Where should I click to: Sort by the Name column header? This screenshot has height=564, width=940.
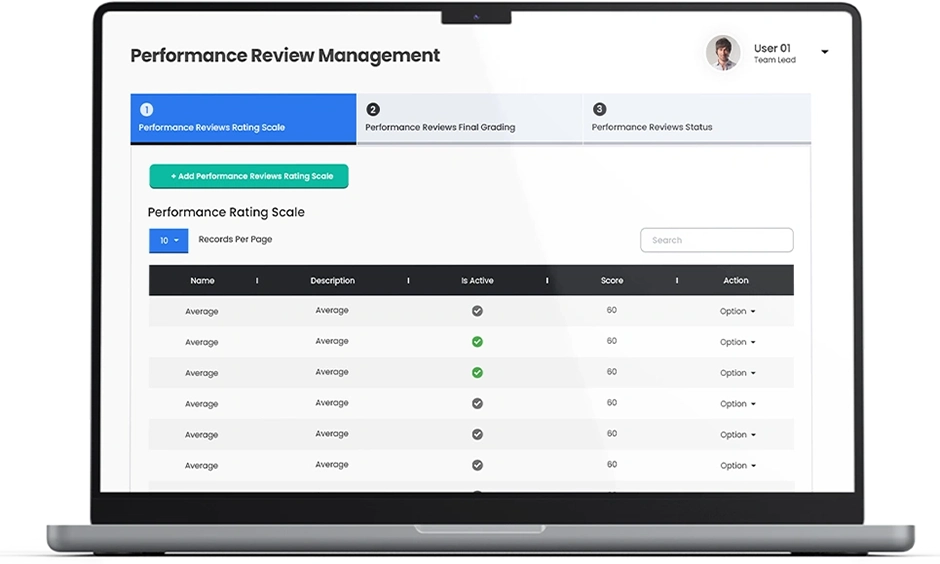coord(202,281)
